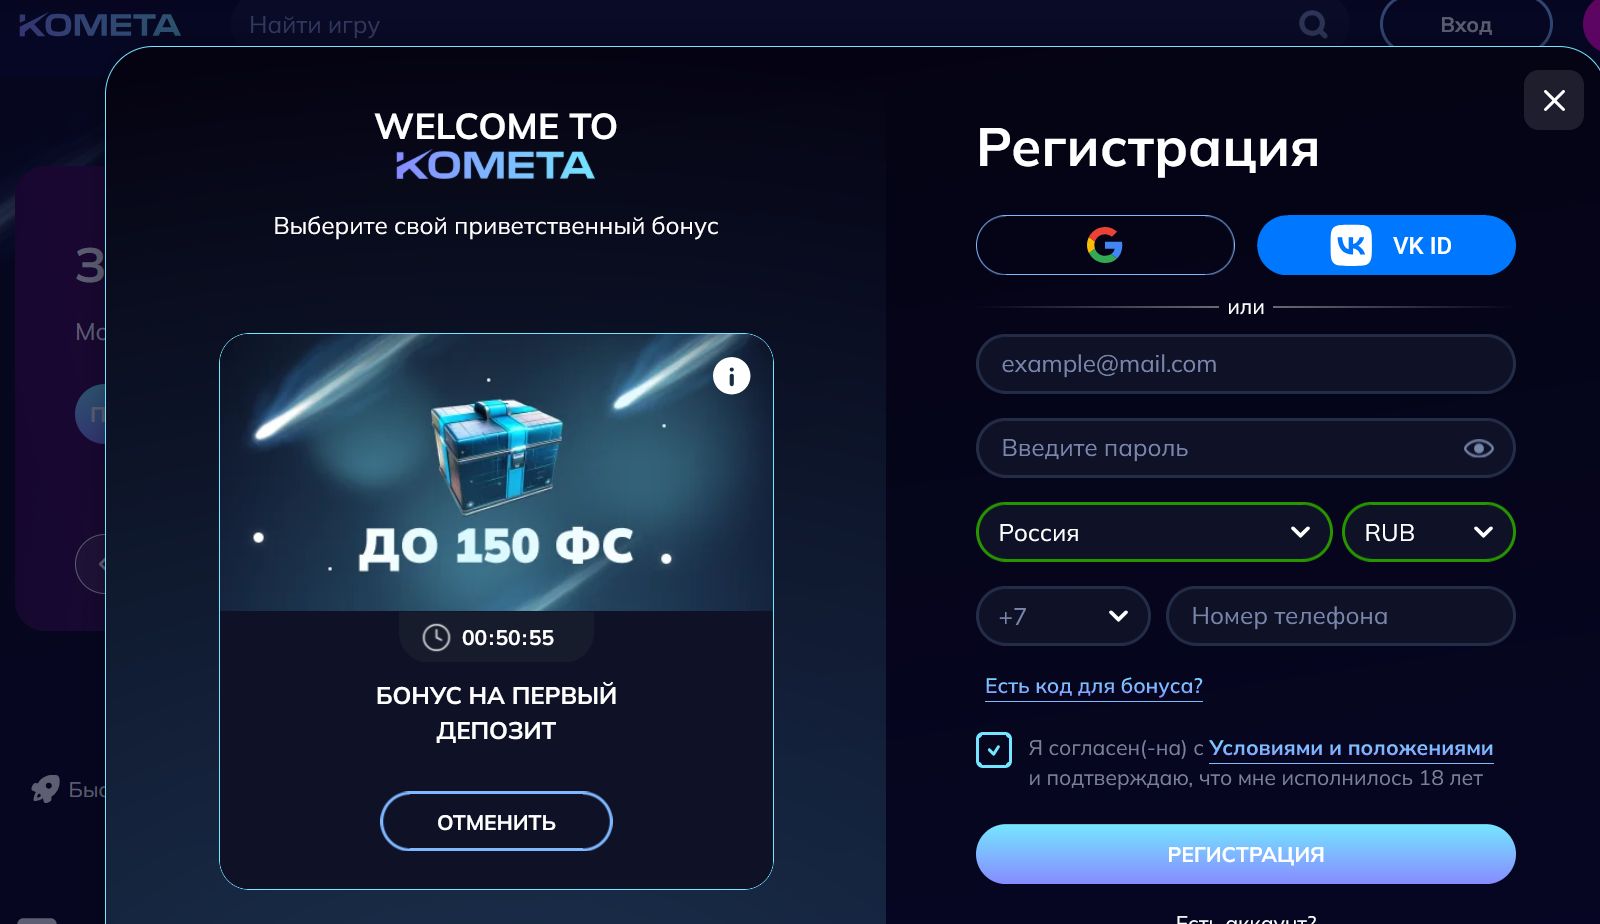Click the info icon on the bonus card
1600x924 pixels.
pyautogui.click(x=731, y=376)
